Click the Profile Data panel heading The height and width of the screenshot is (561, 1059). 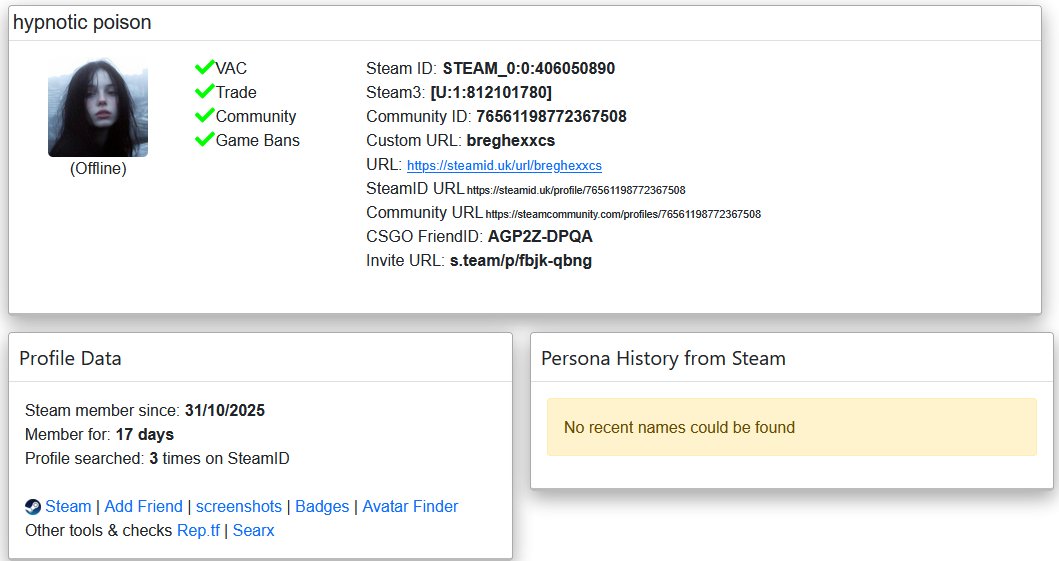coord(70,358)
